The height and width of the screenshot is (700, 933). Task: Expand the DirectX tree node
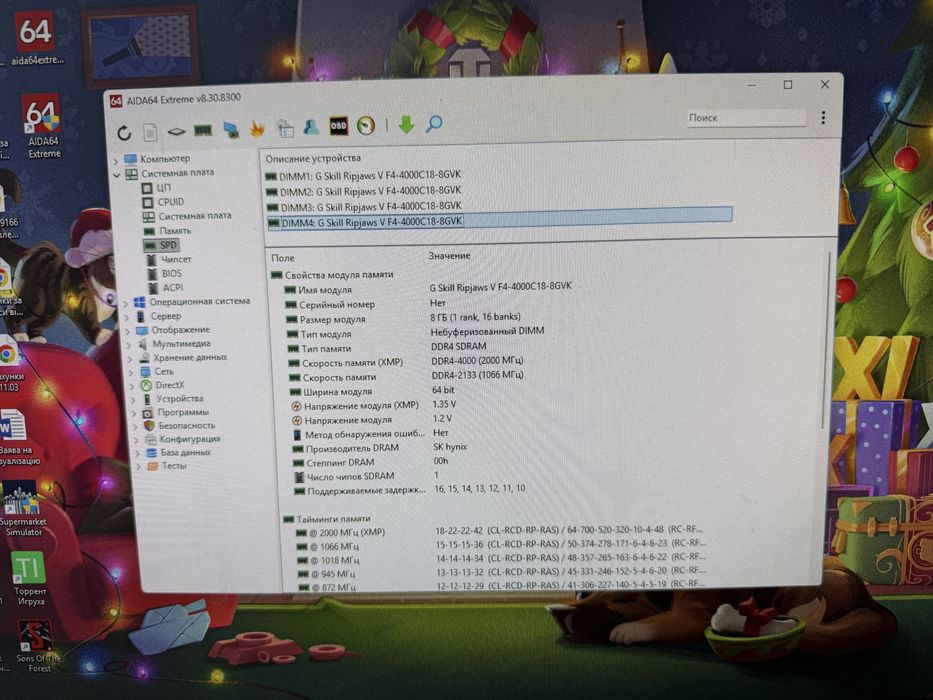[132, 386]
